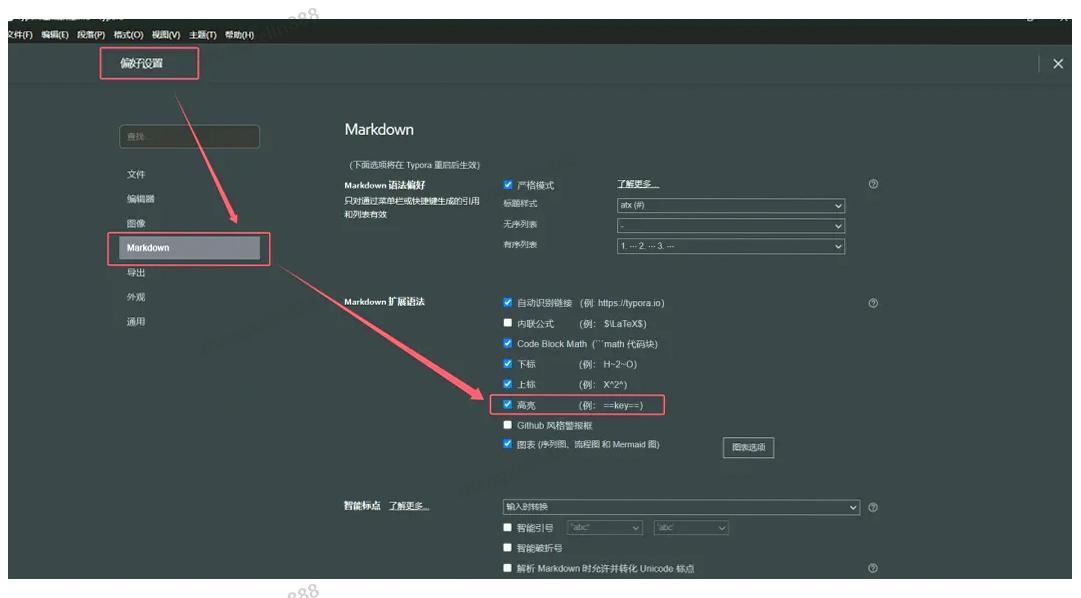Toggle the Code Block Math checkbox

pos(507,343)
